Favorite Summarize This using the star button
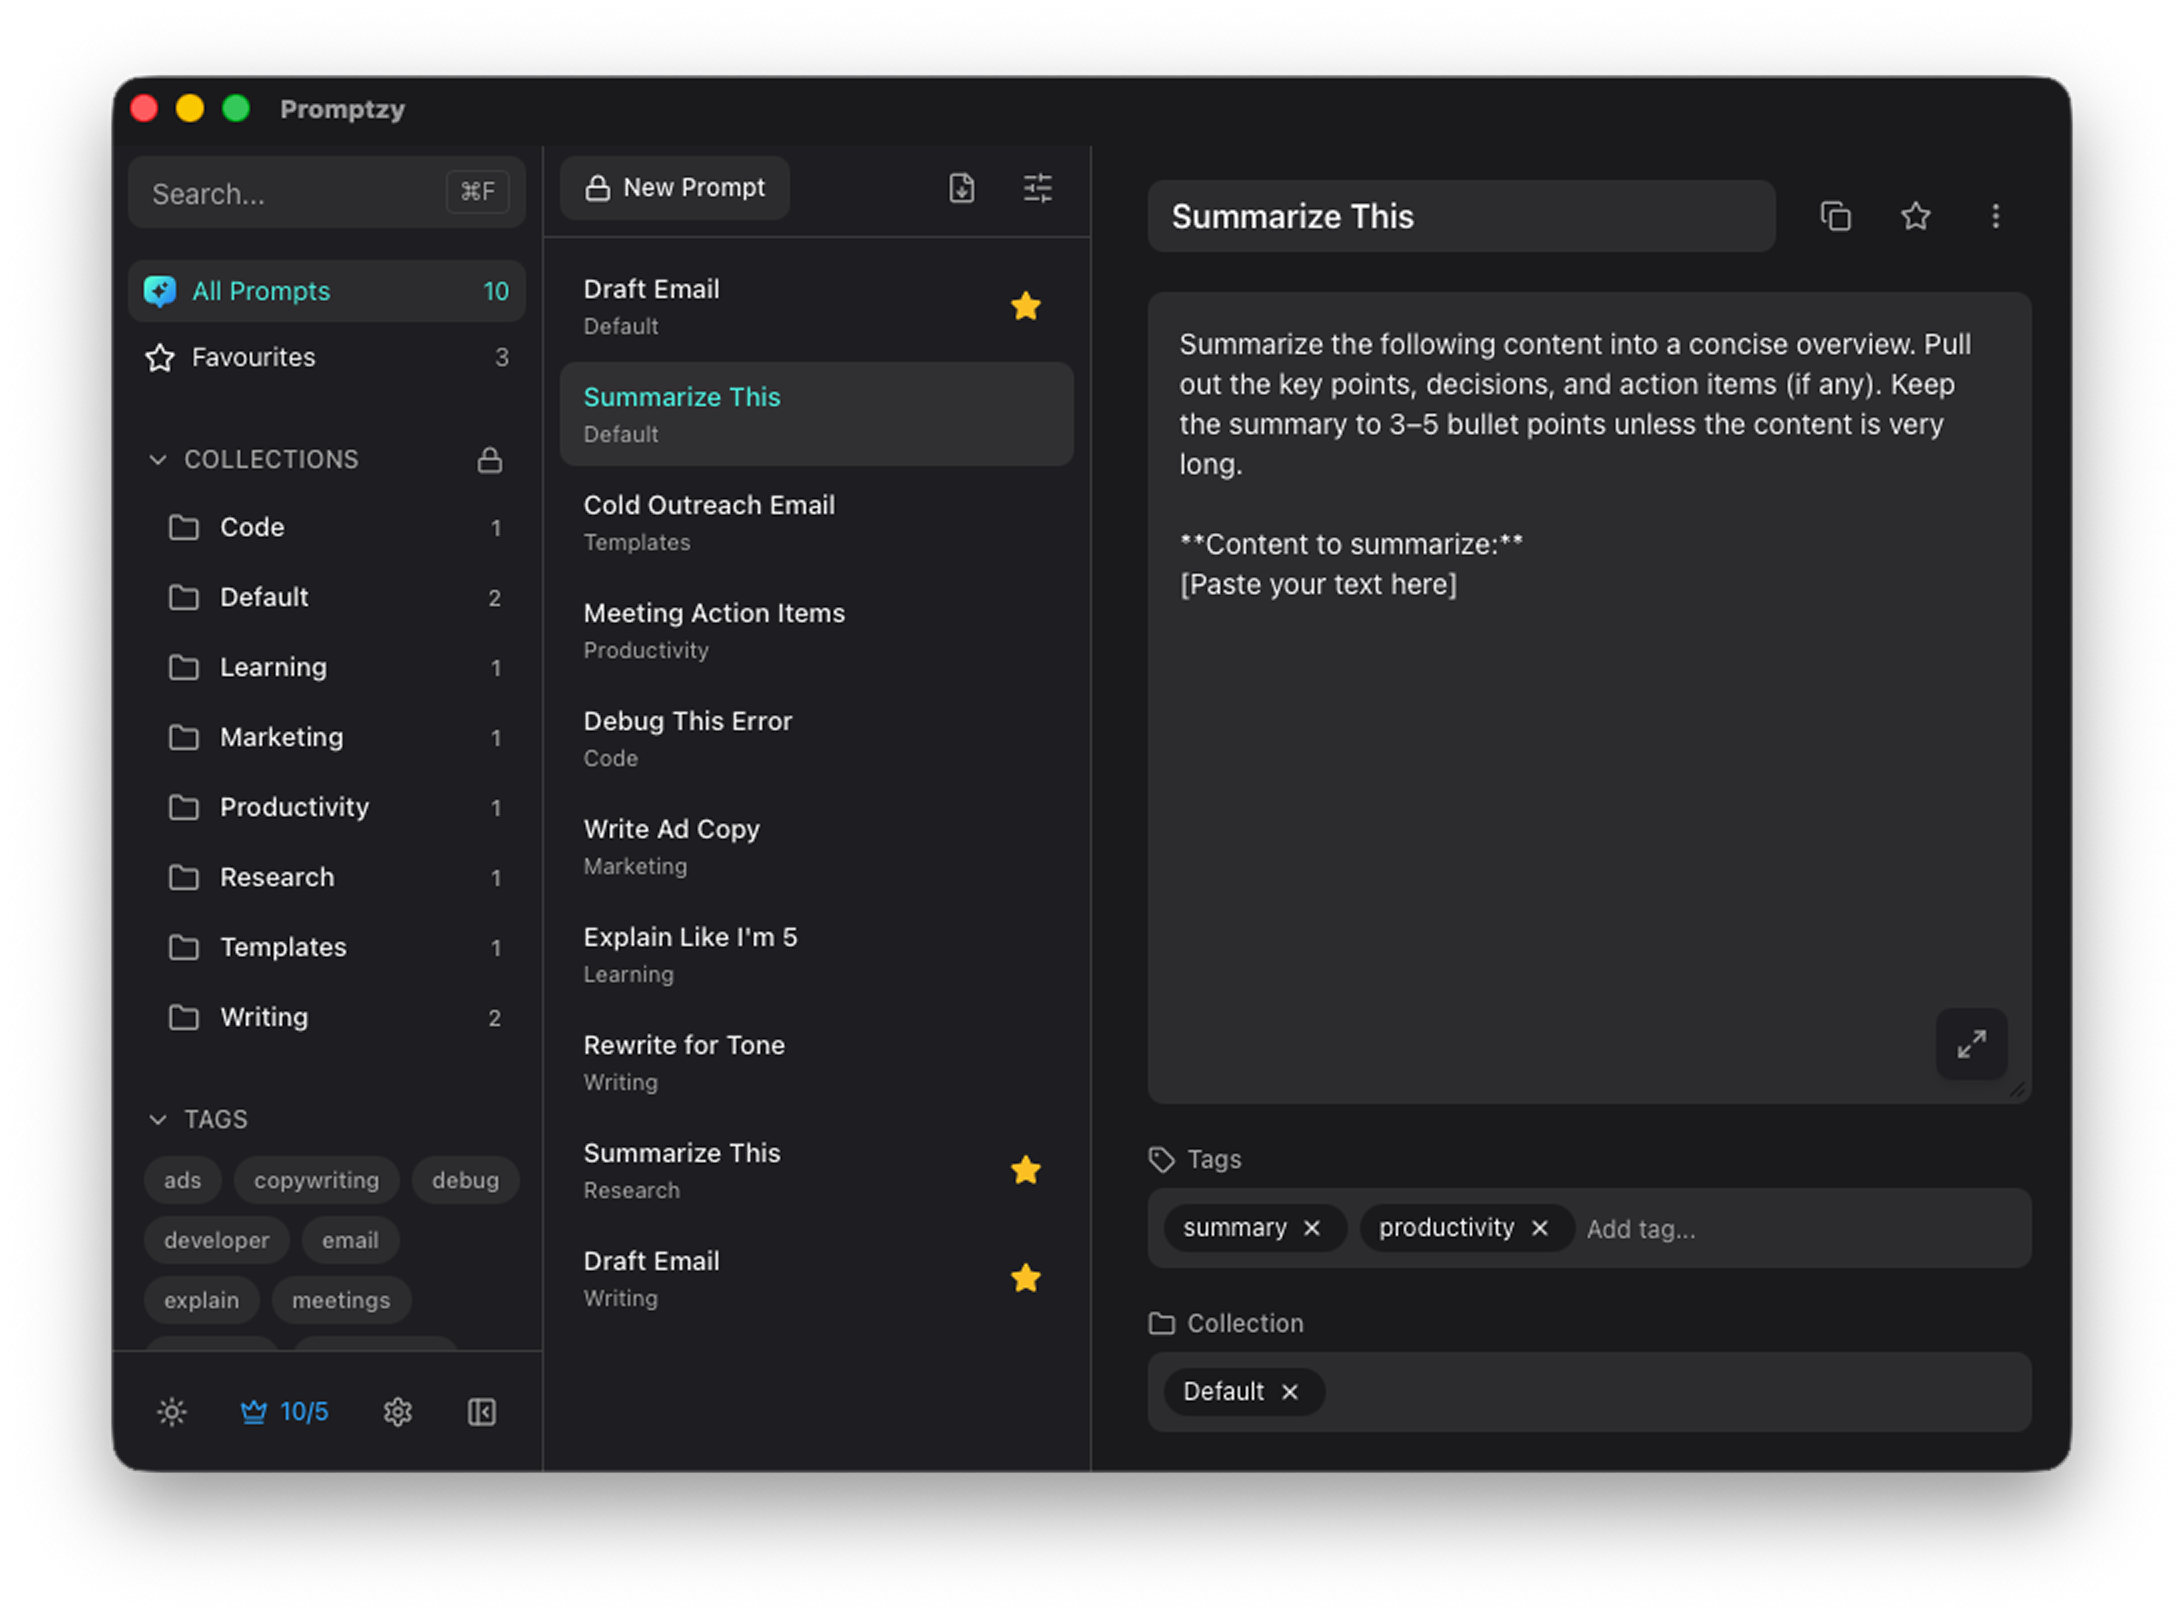 (x=1915, y=216)
